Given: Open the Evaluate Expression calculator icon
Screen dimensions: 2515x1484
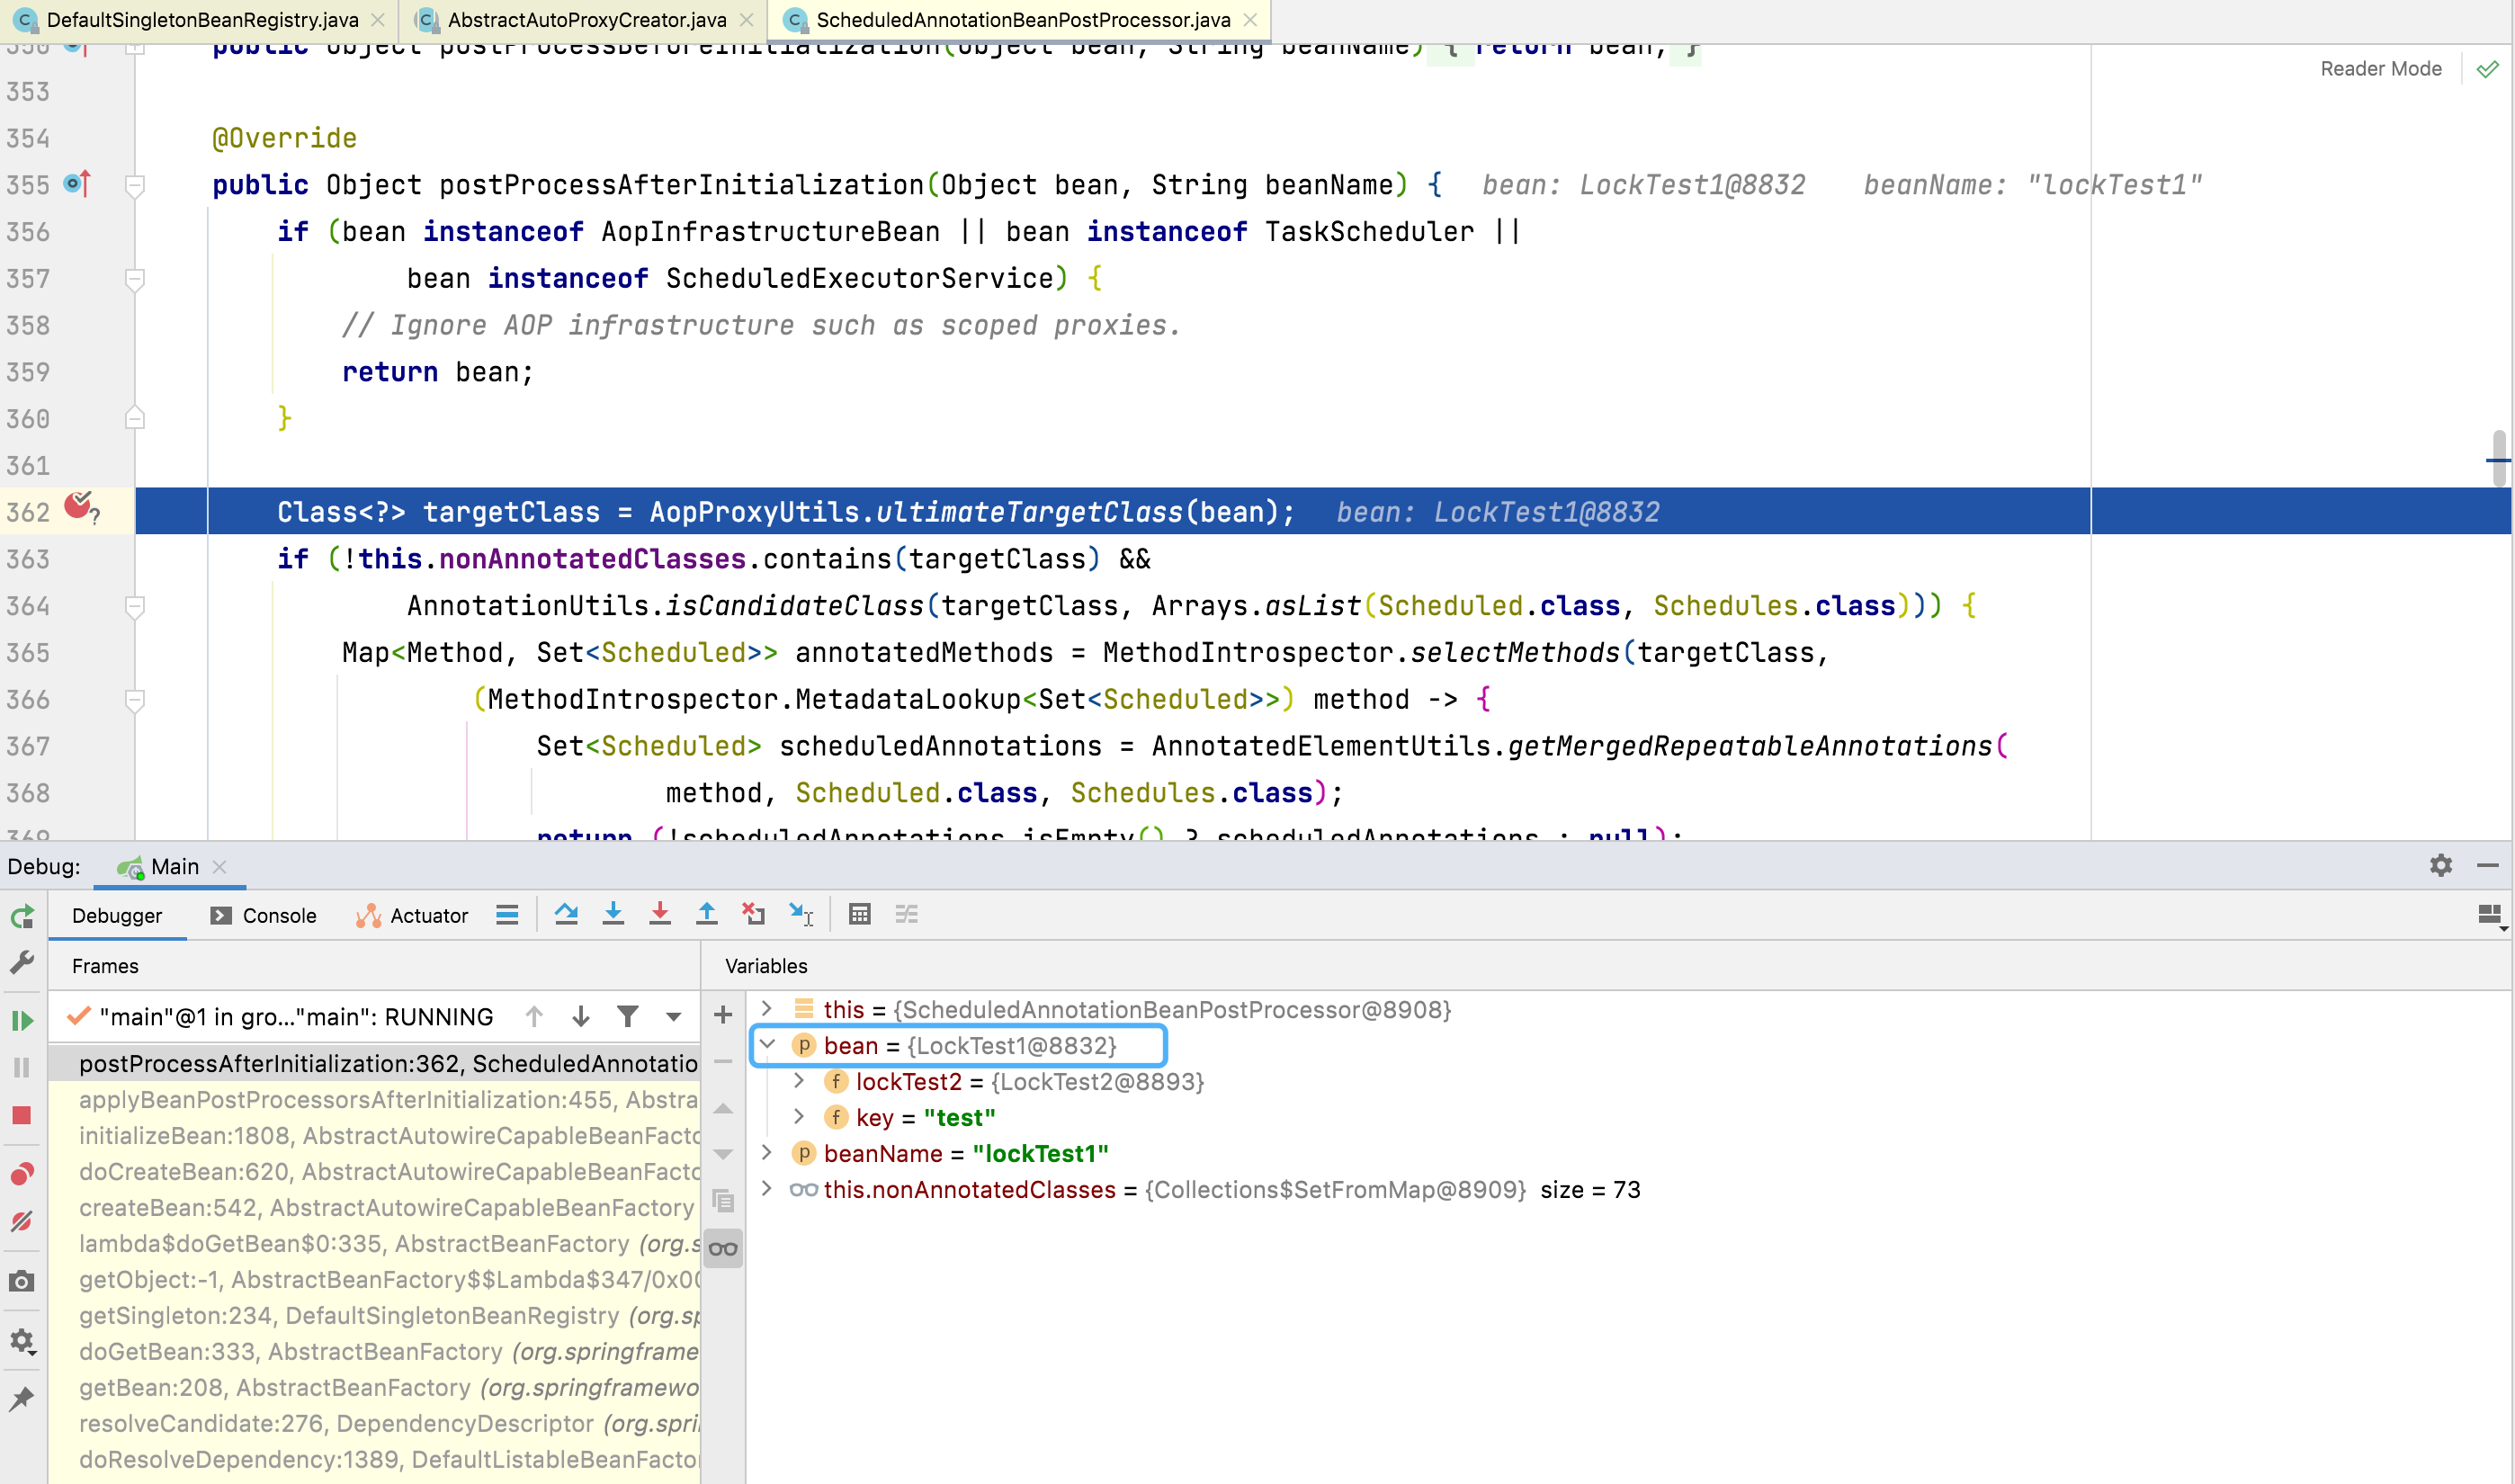Looking at the screenshot, I should (x=860, y=913).
